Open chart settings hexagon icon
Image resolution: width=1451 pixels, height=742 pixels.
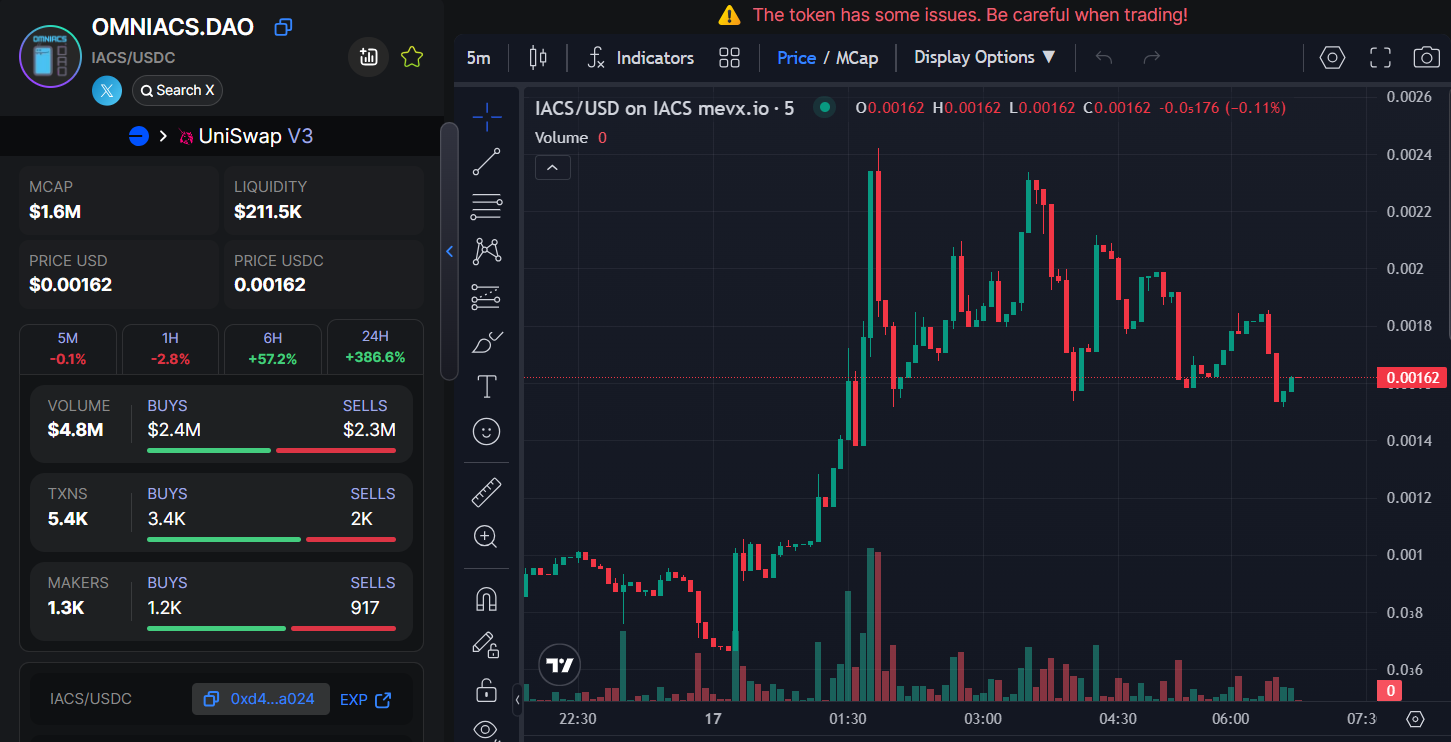point(1332,58)
